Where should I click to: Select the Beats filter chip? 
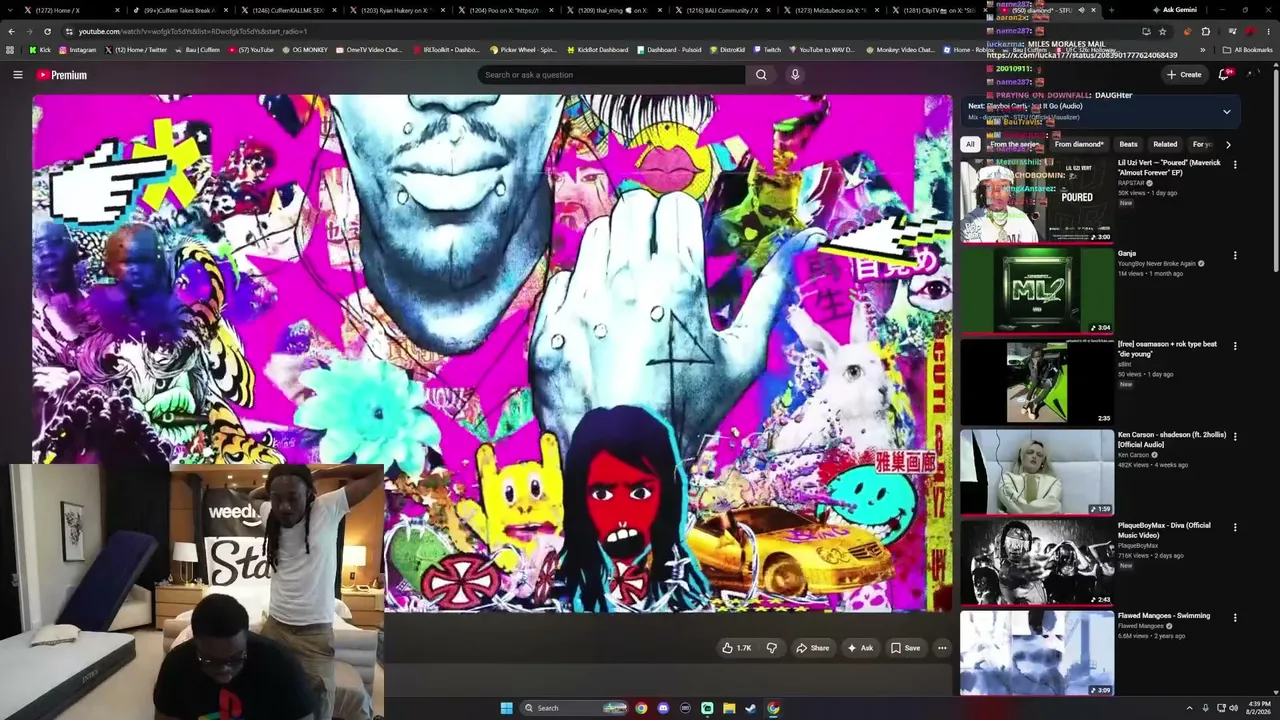(x=1129, y=145)
